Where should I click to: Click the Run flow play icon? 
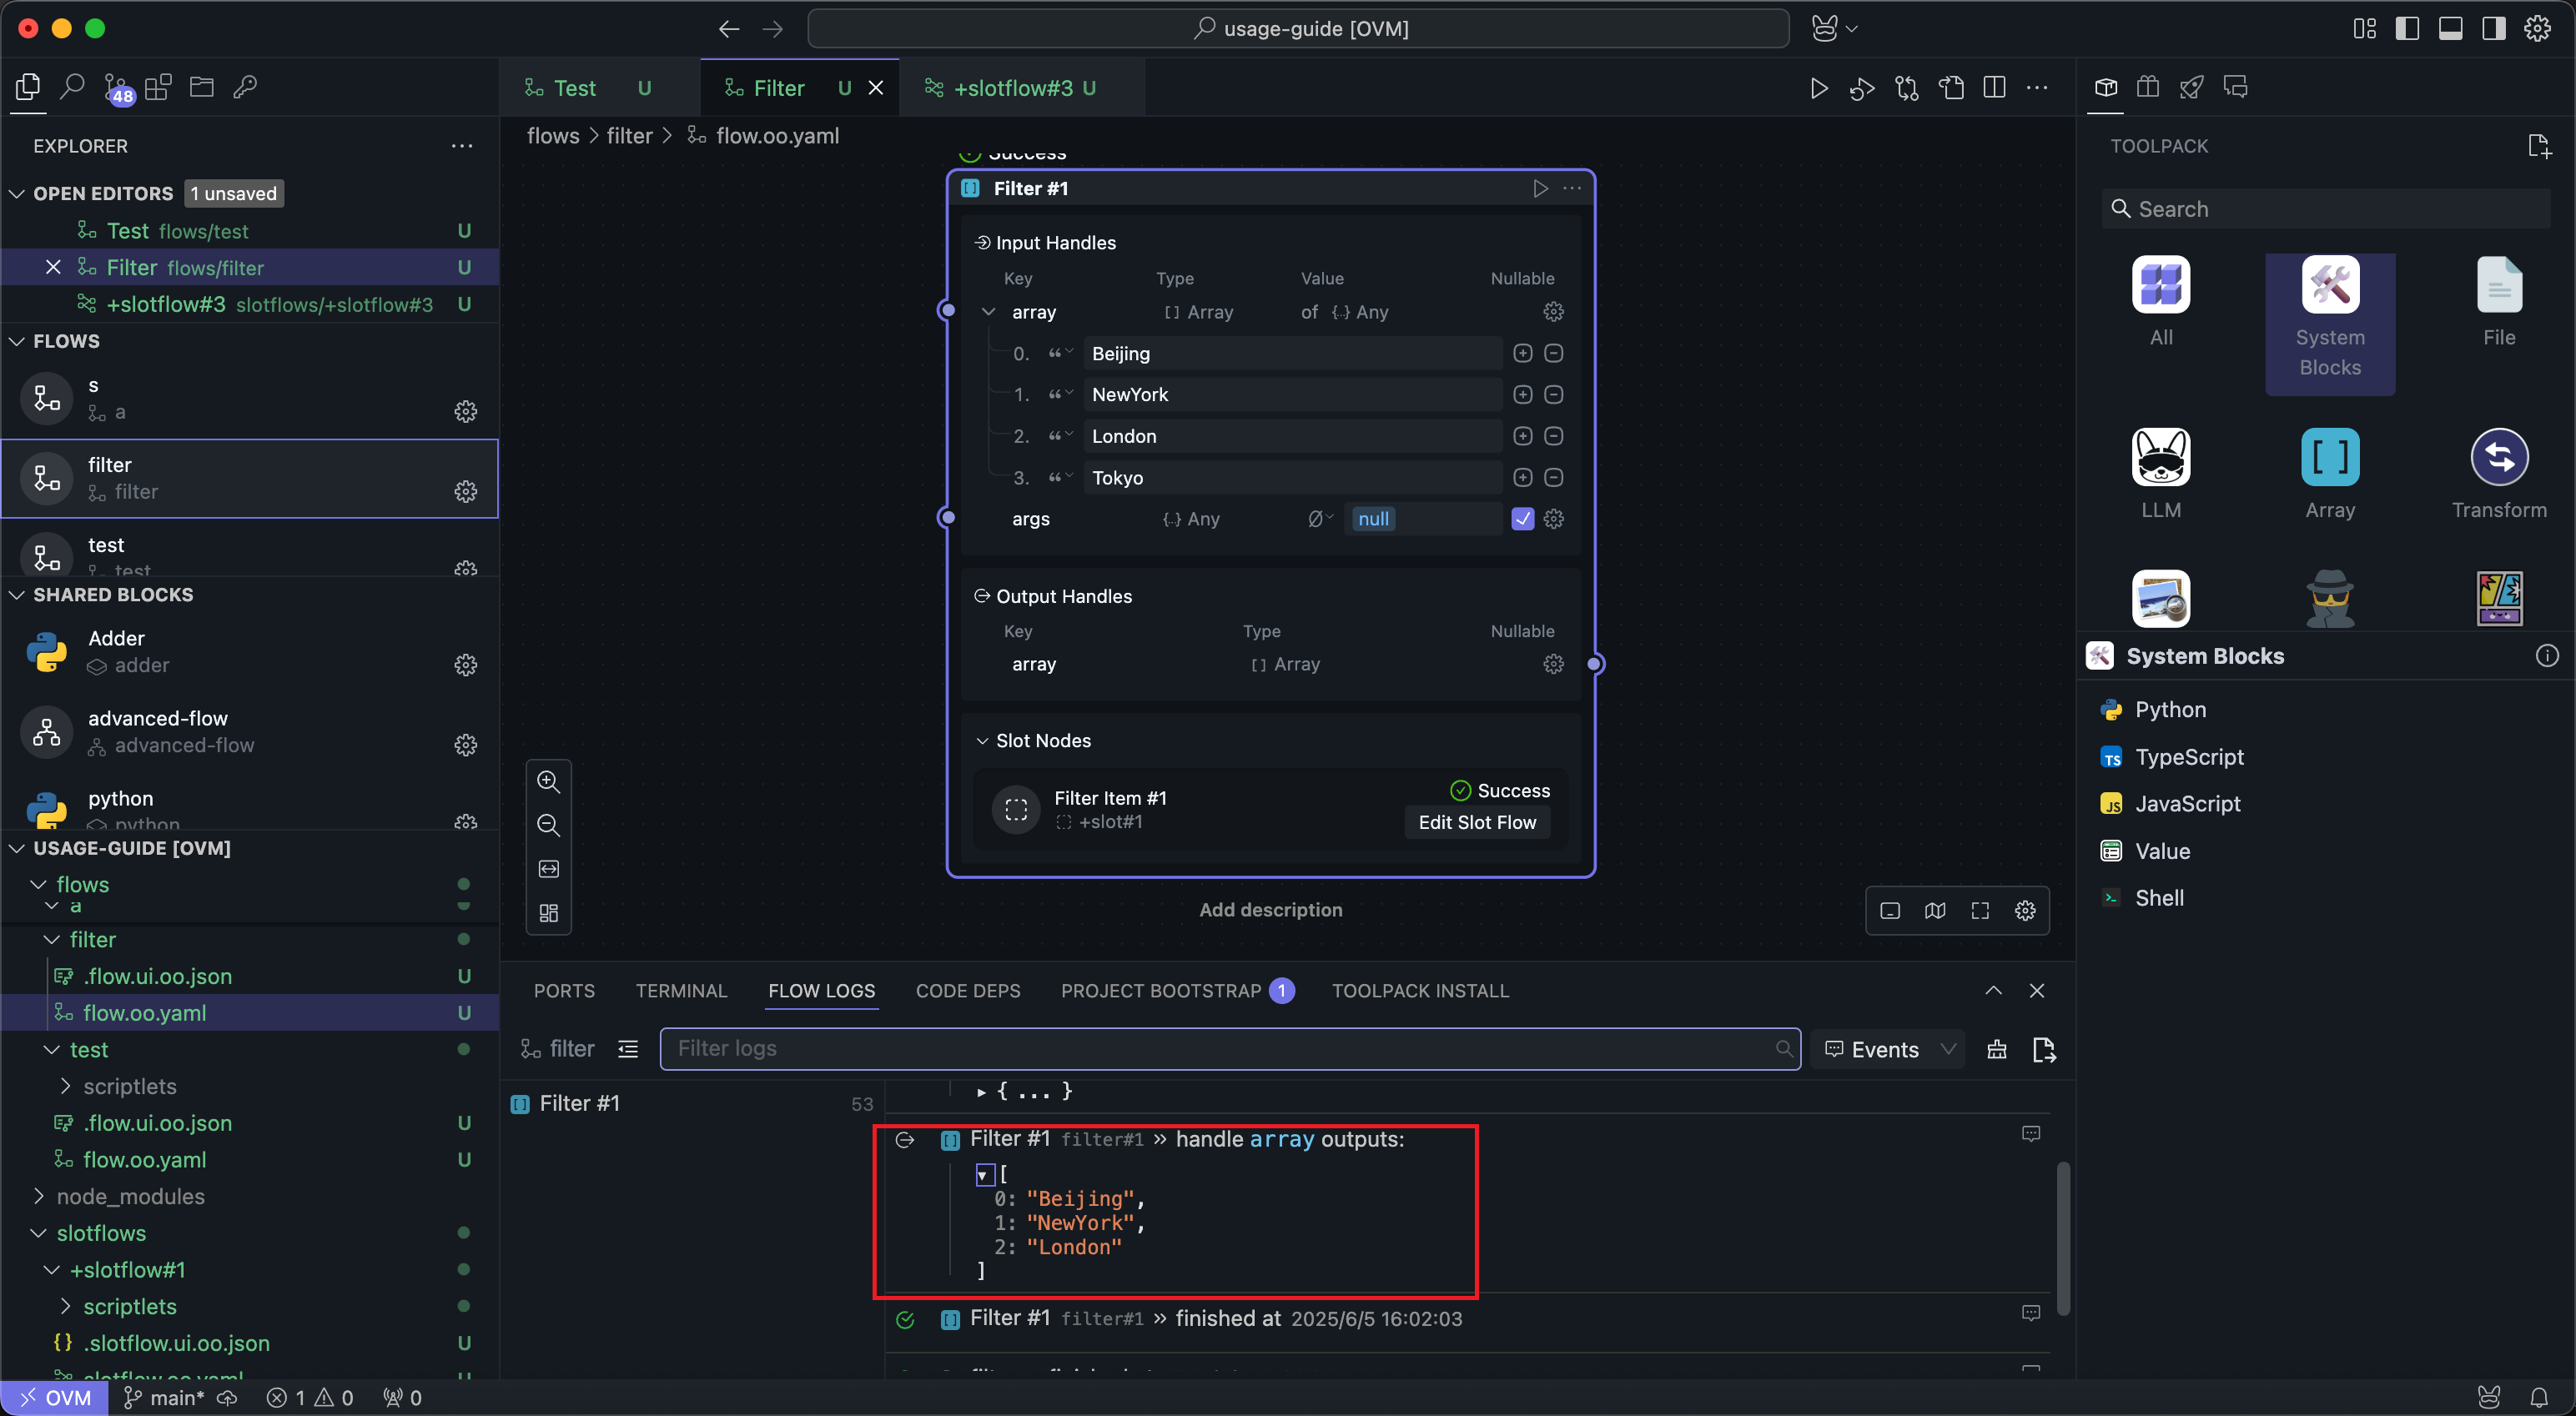coord(1819,88)
